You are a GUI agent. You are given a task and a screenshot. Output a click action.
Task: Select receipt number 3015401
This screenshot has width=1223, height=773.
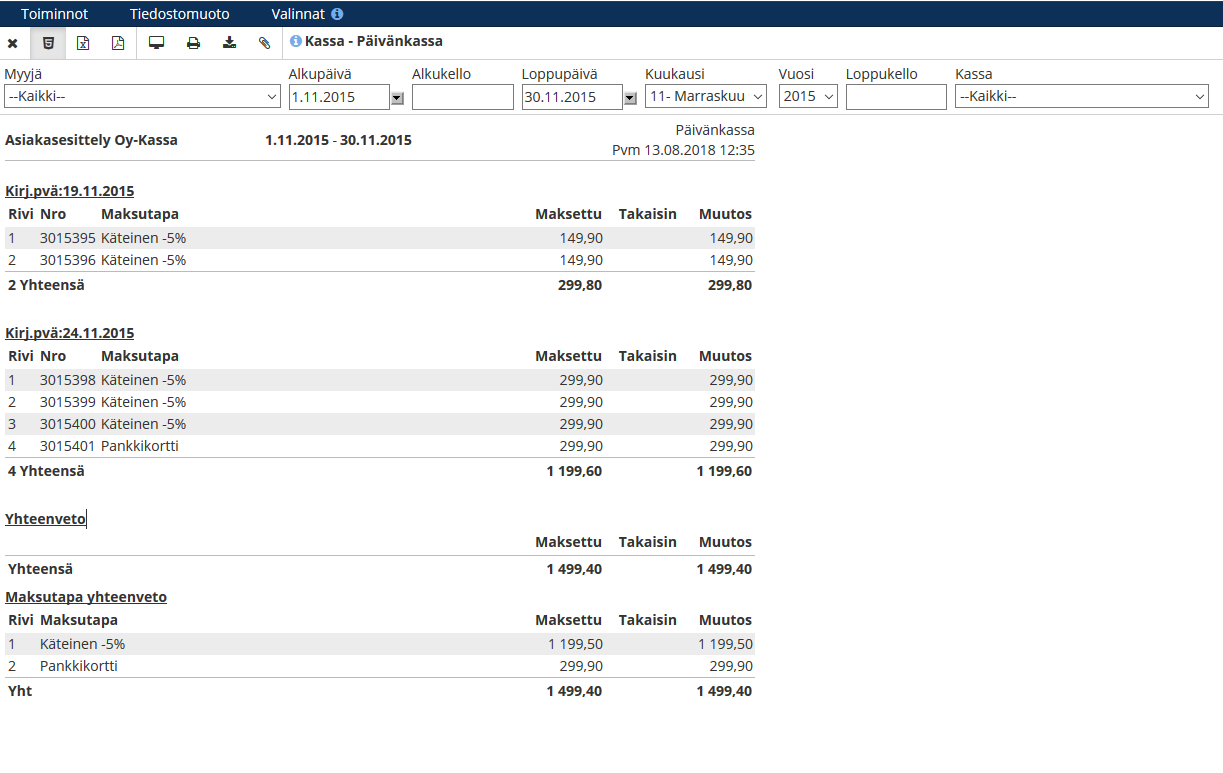click(x=68, y=446)
